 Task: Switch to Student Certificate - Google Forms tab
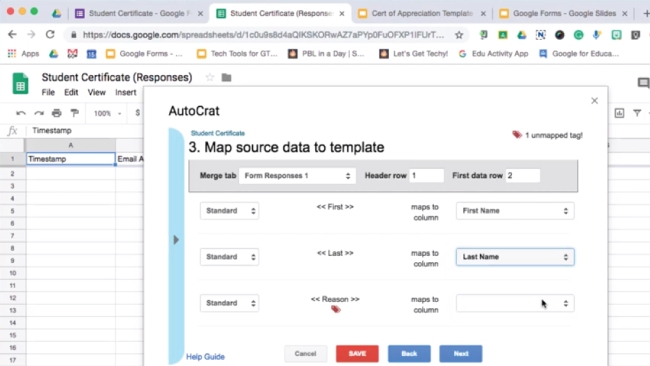coord(139,14)
